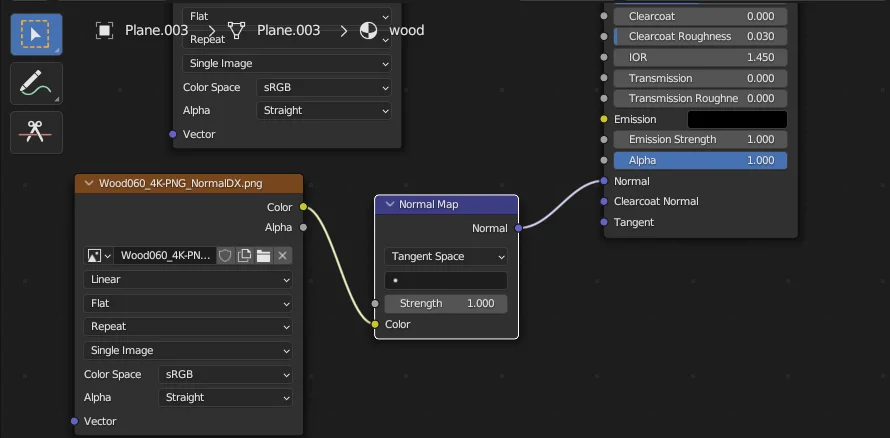Screen dimensions: 890x438
Task: Open image file folder icon
Action: click(x=263, y=255)
